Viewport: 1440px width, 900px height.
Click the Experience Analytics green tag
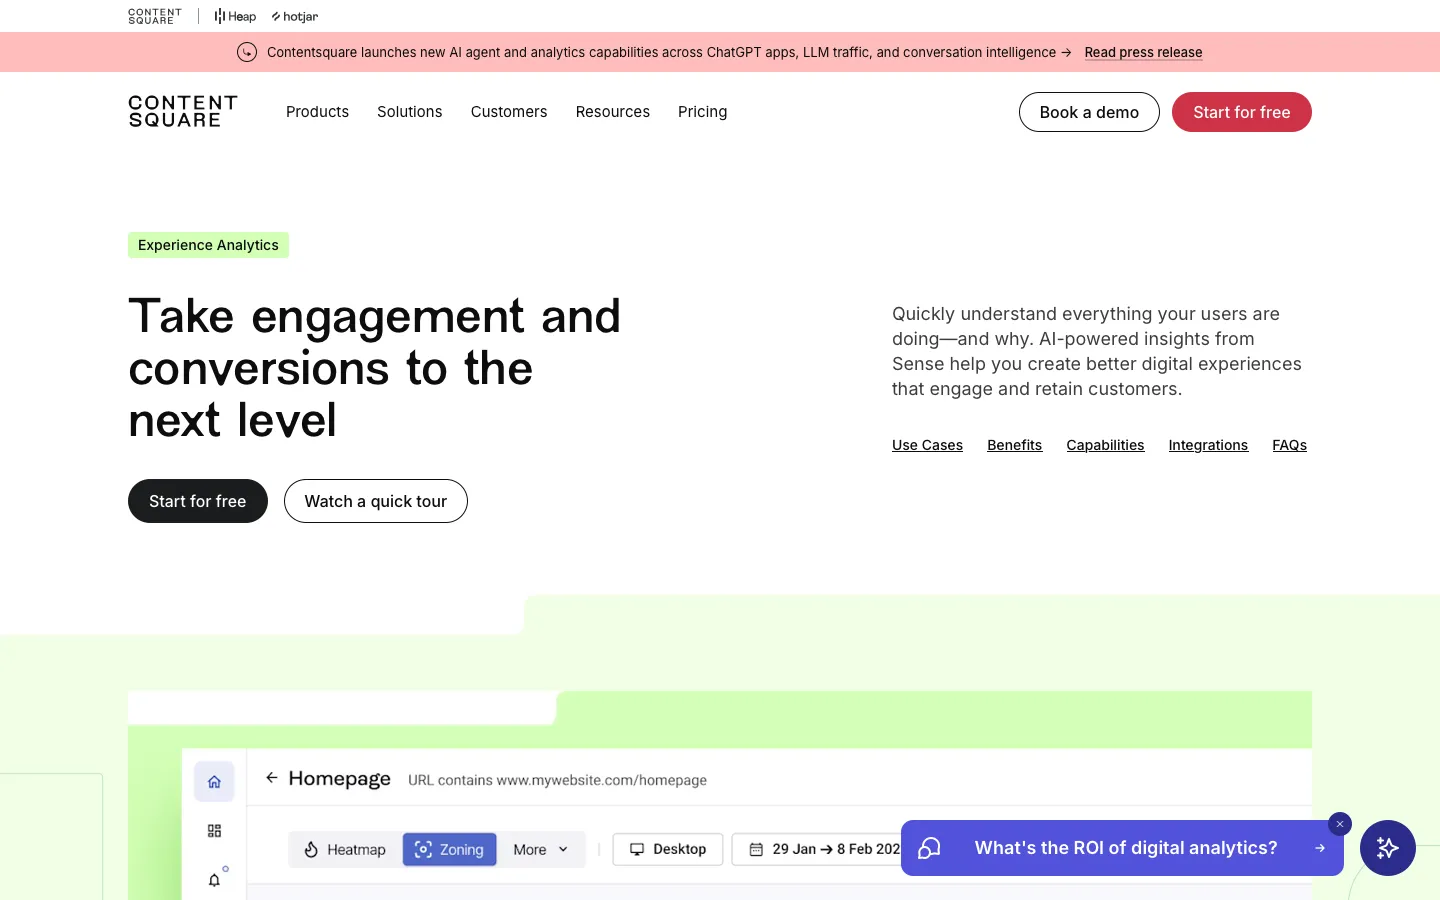[x=208, y=245]
